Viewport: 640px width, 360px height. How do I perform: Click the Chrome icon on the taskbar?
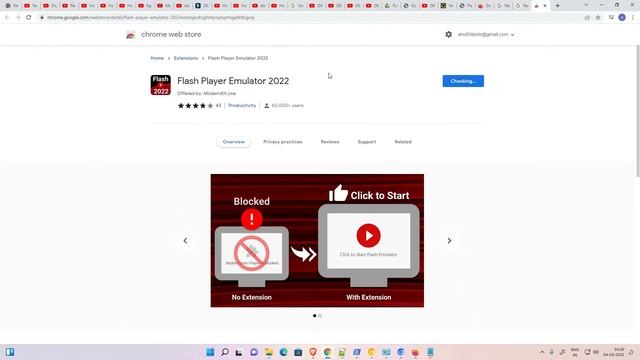point(327,352)
